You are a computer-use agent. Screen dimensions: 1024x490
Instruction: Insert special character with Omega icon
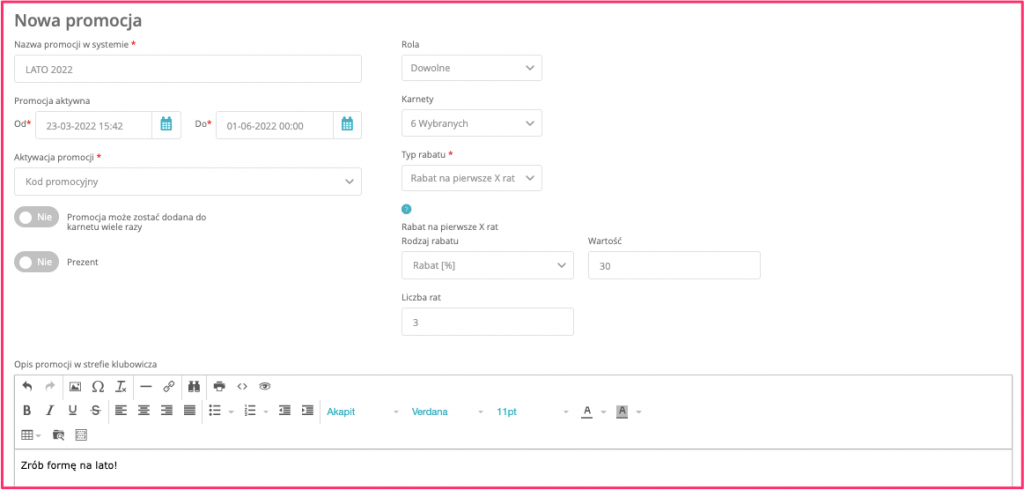coord(98,387)
